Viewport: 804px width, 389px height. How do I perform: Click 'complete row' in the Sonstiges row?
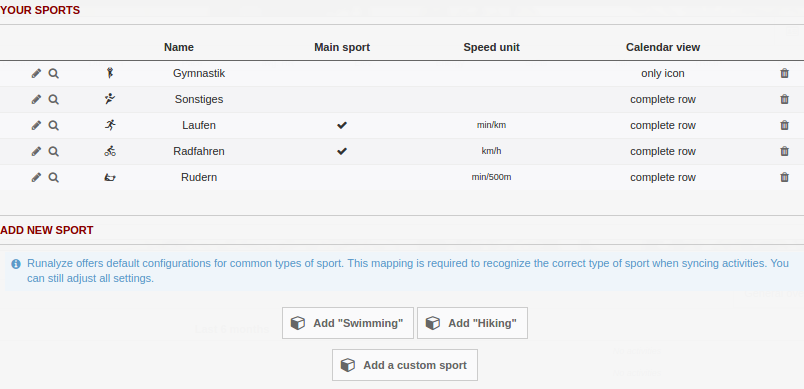[x=663, y=99]
